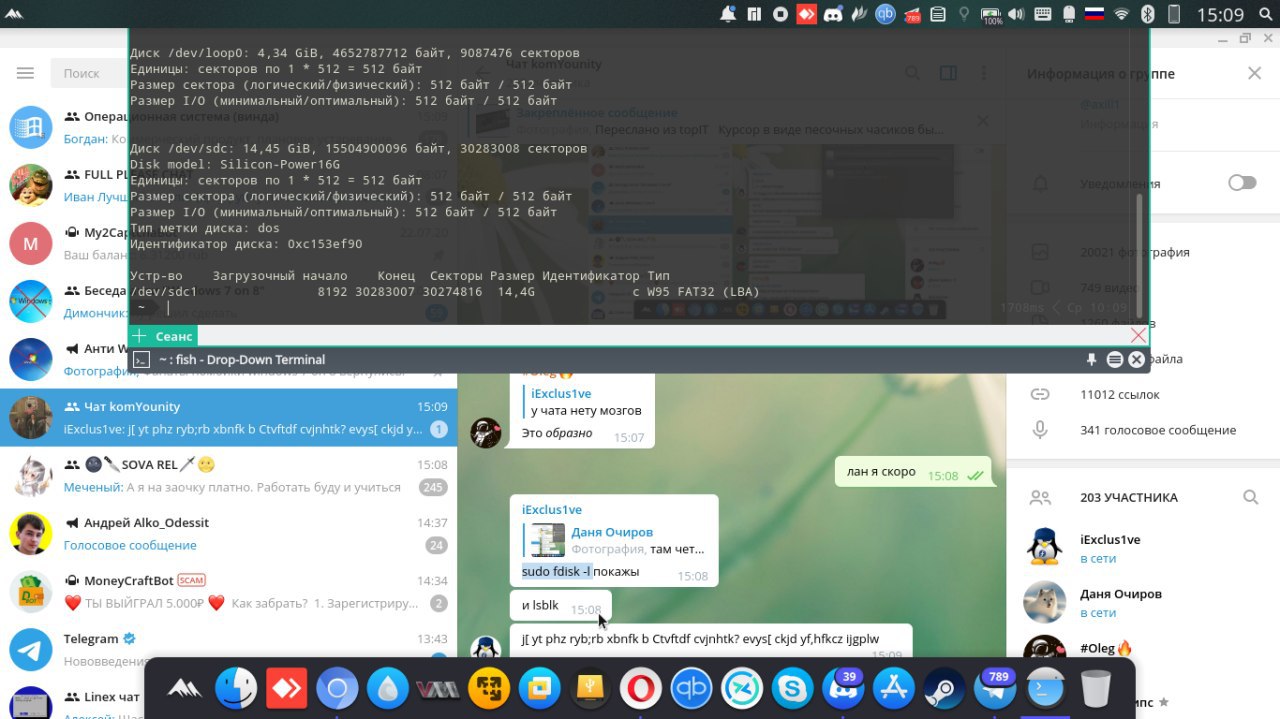Open the Андрей Alko_Odessit channel
Viewport: 1280px width, 719px height.
(228, 533)
